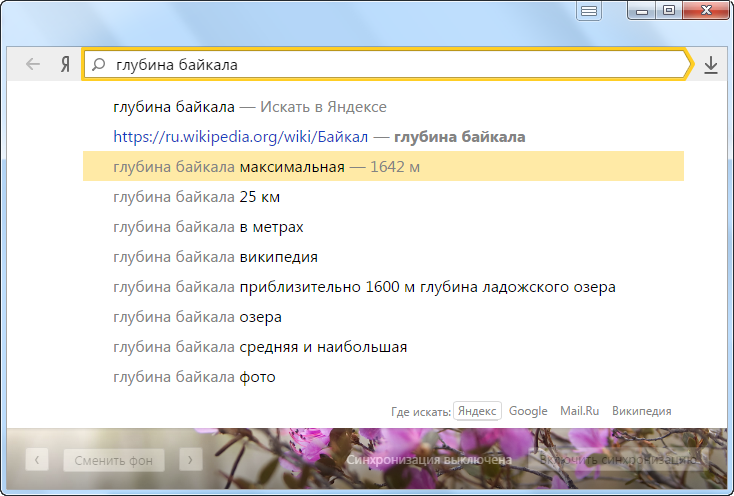Image resolution: width=734 pixels, height=496 pixels.
Task: Choose suggestion "глубина байкала википедия"
Action: (x=383, y=256)
